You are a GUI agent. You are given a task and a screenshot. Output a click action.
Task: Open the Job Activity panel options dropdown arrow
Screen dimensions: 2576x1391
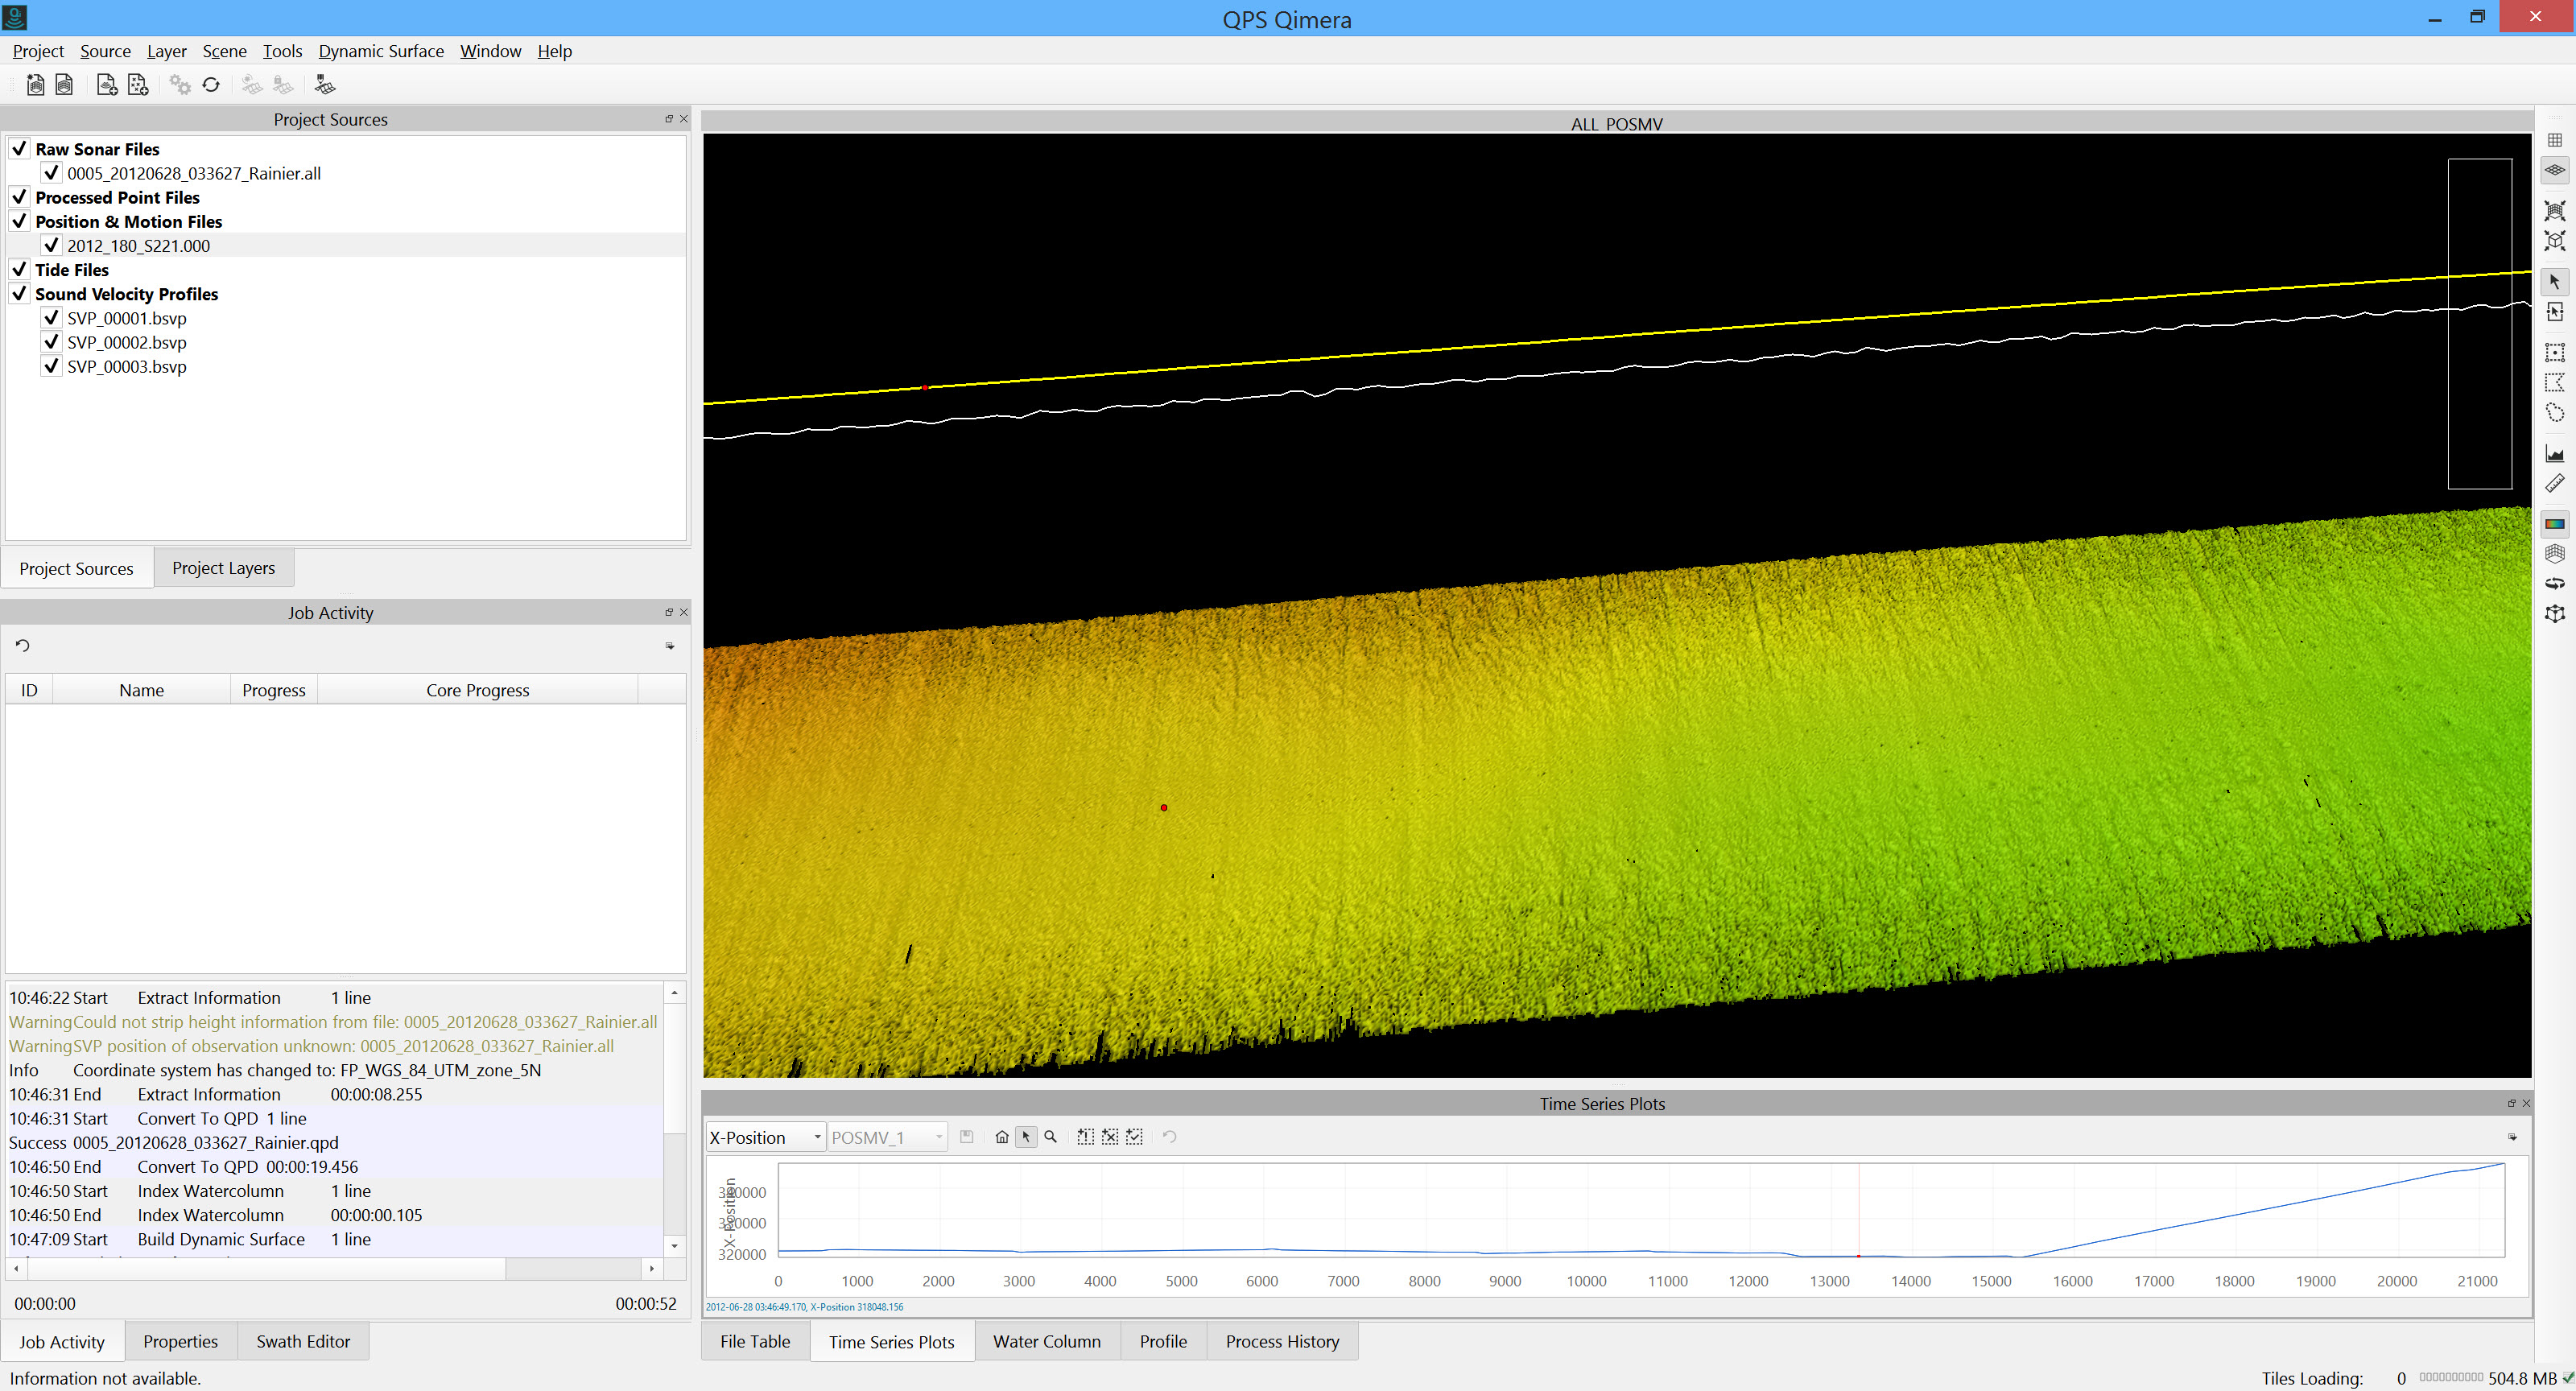click(x=670, y=646)
